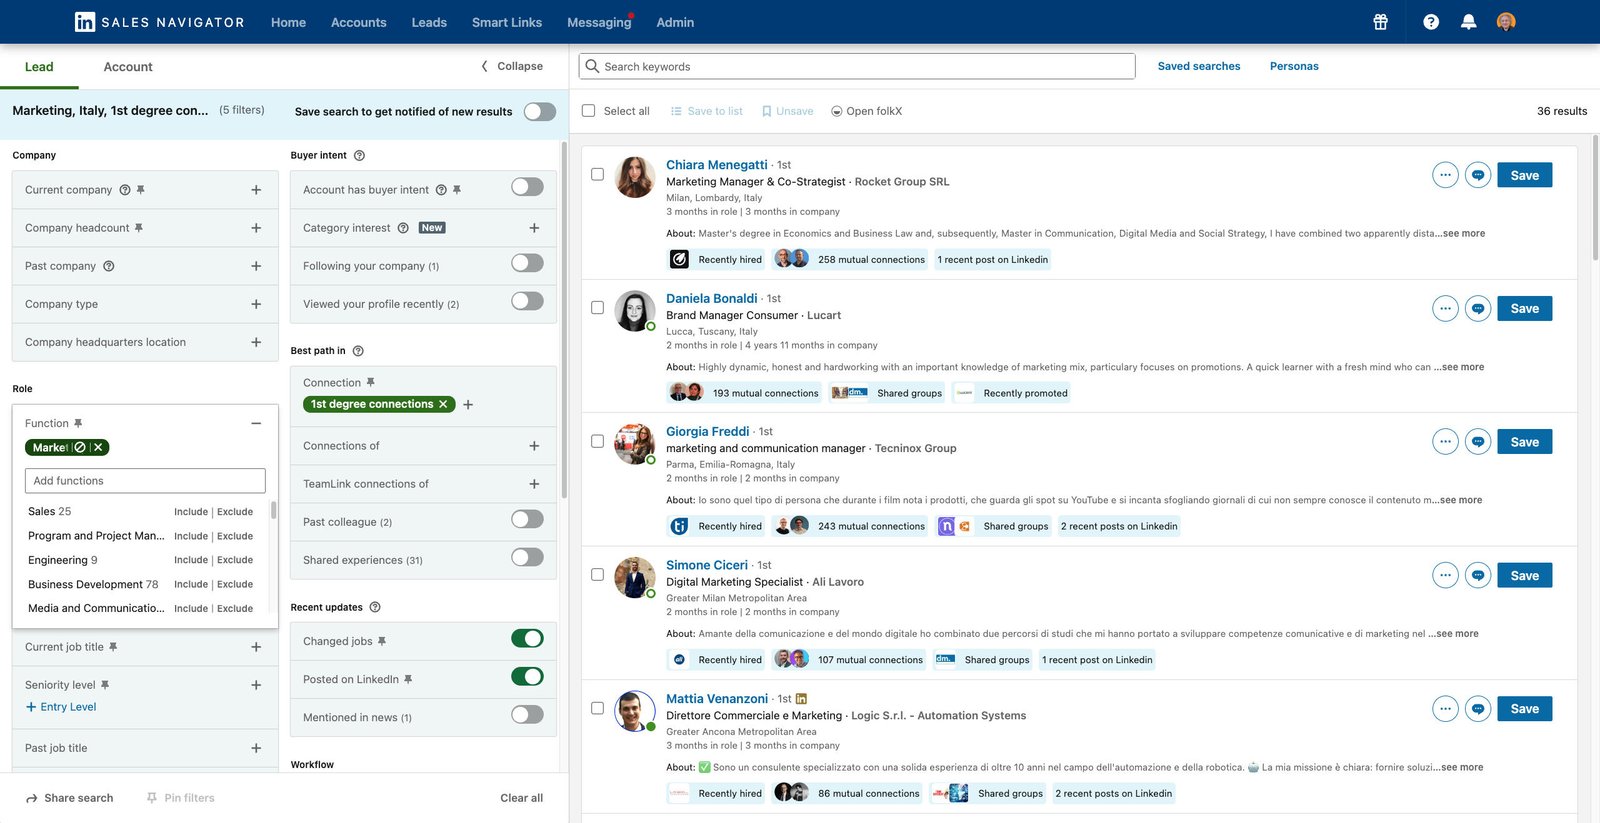
Task: Open the notifications bell
Action: click(x=1468, y=22)
